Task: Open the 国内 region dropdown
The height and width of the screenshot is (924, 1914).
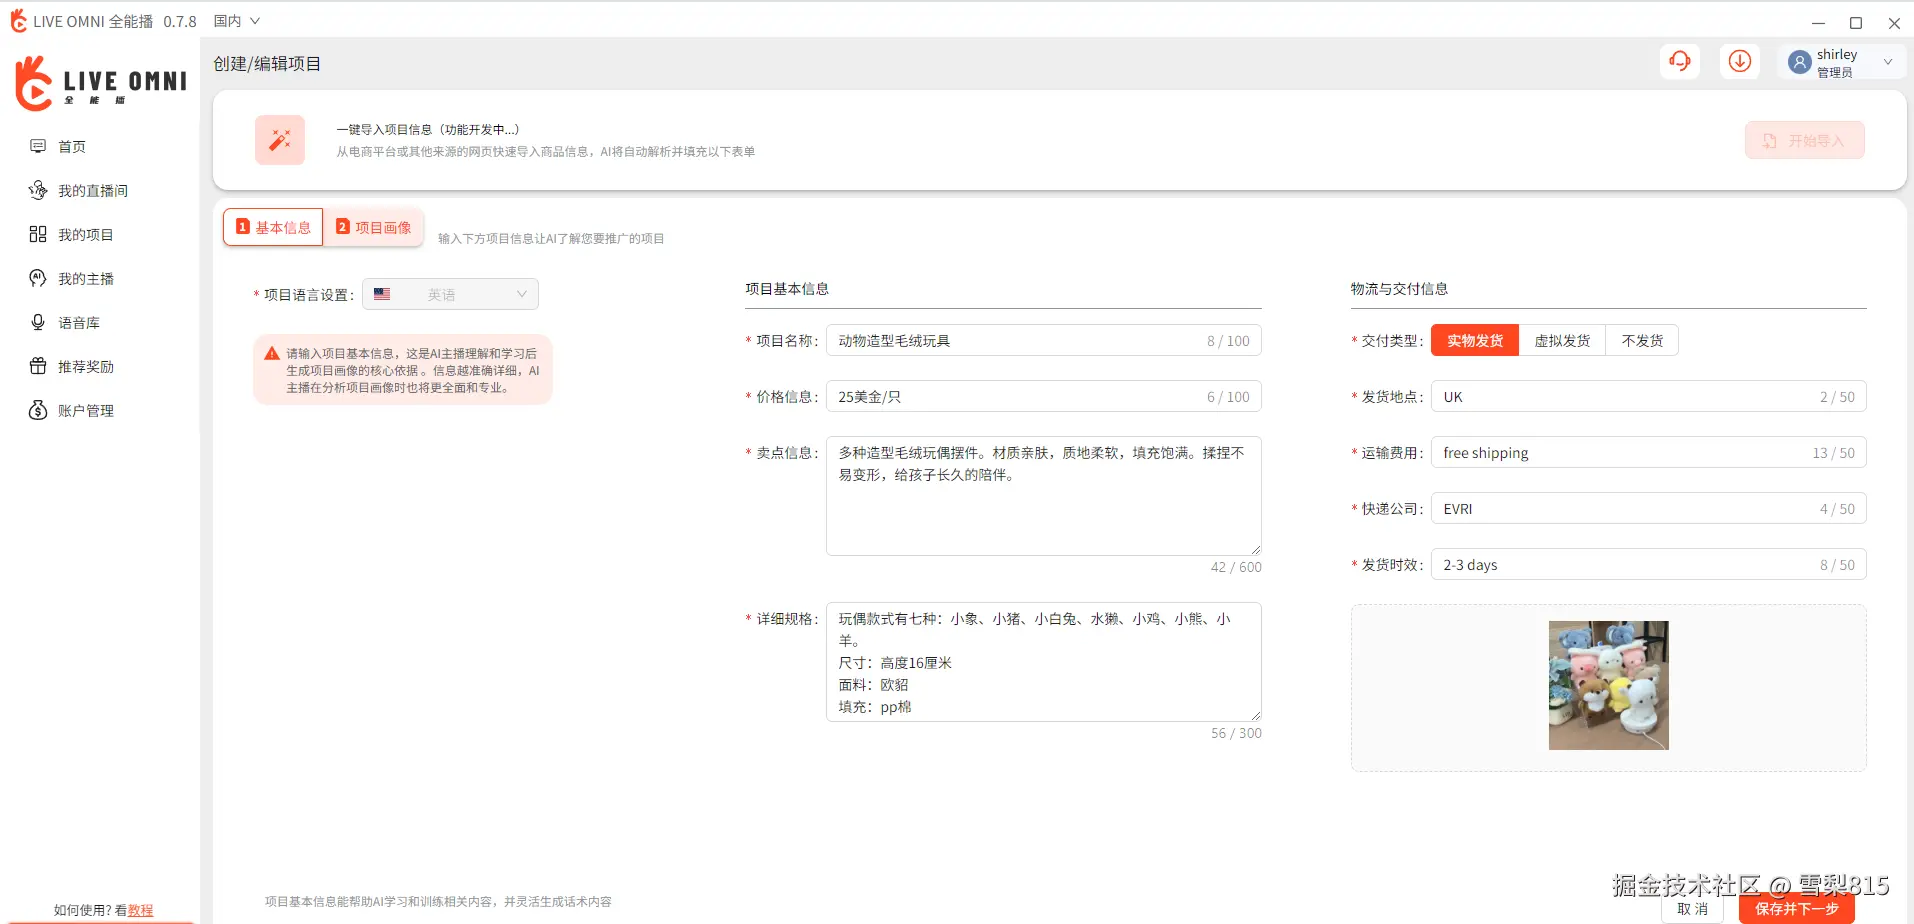Action: click(237, 21)
